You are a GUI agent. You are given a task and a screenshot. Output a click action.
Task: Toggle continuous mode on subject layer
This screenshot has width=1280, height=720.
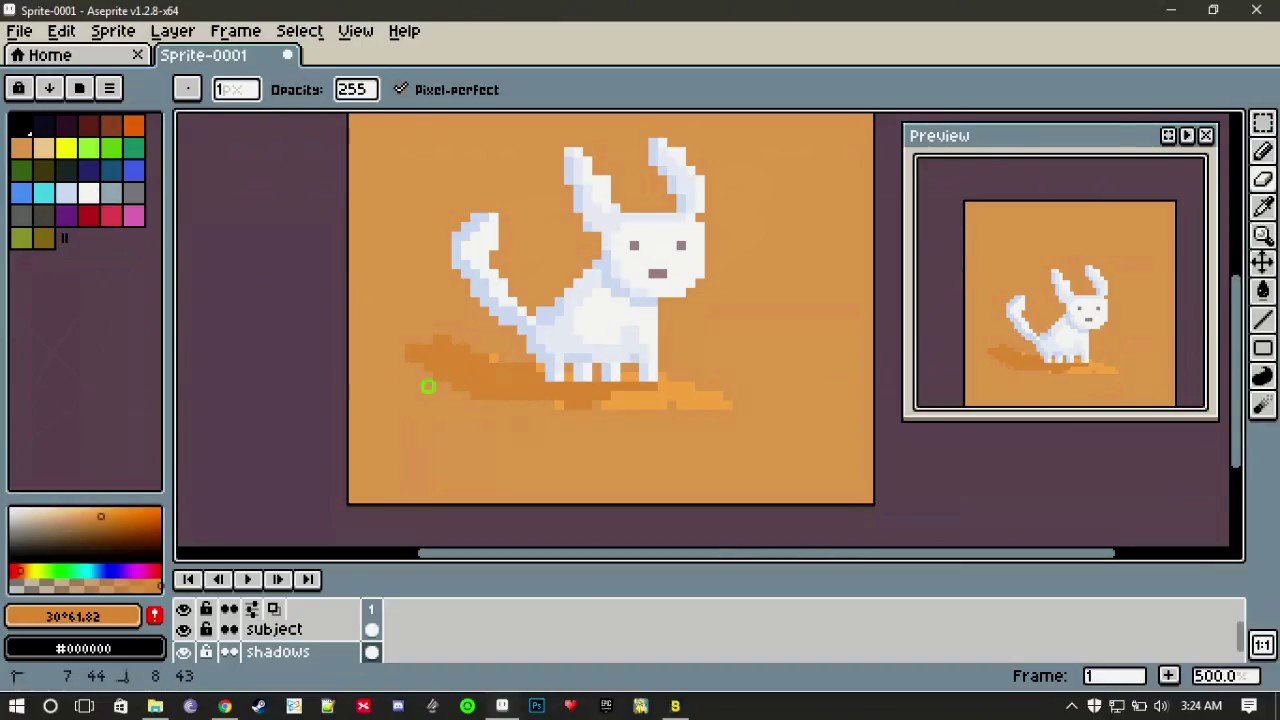tap(229, 630)
